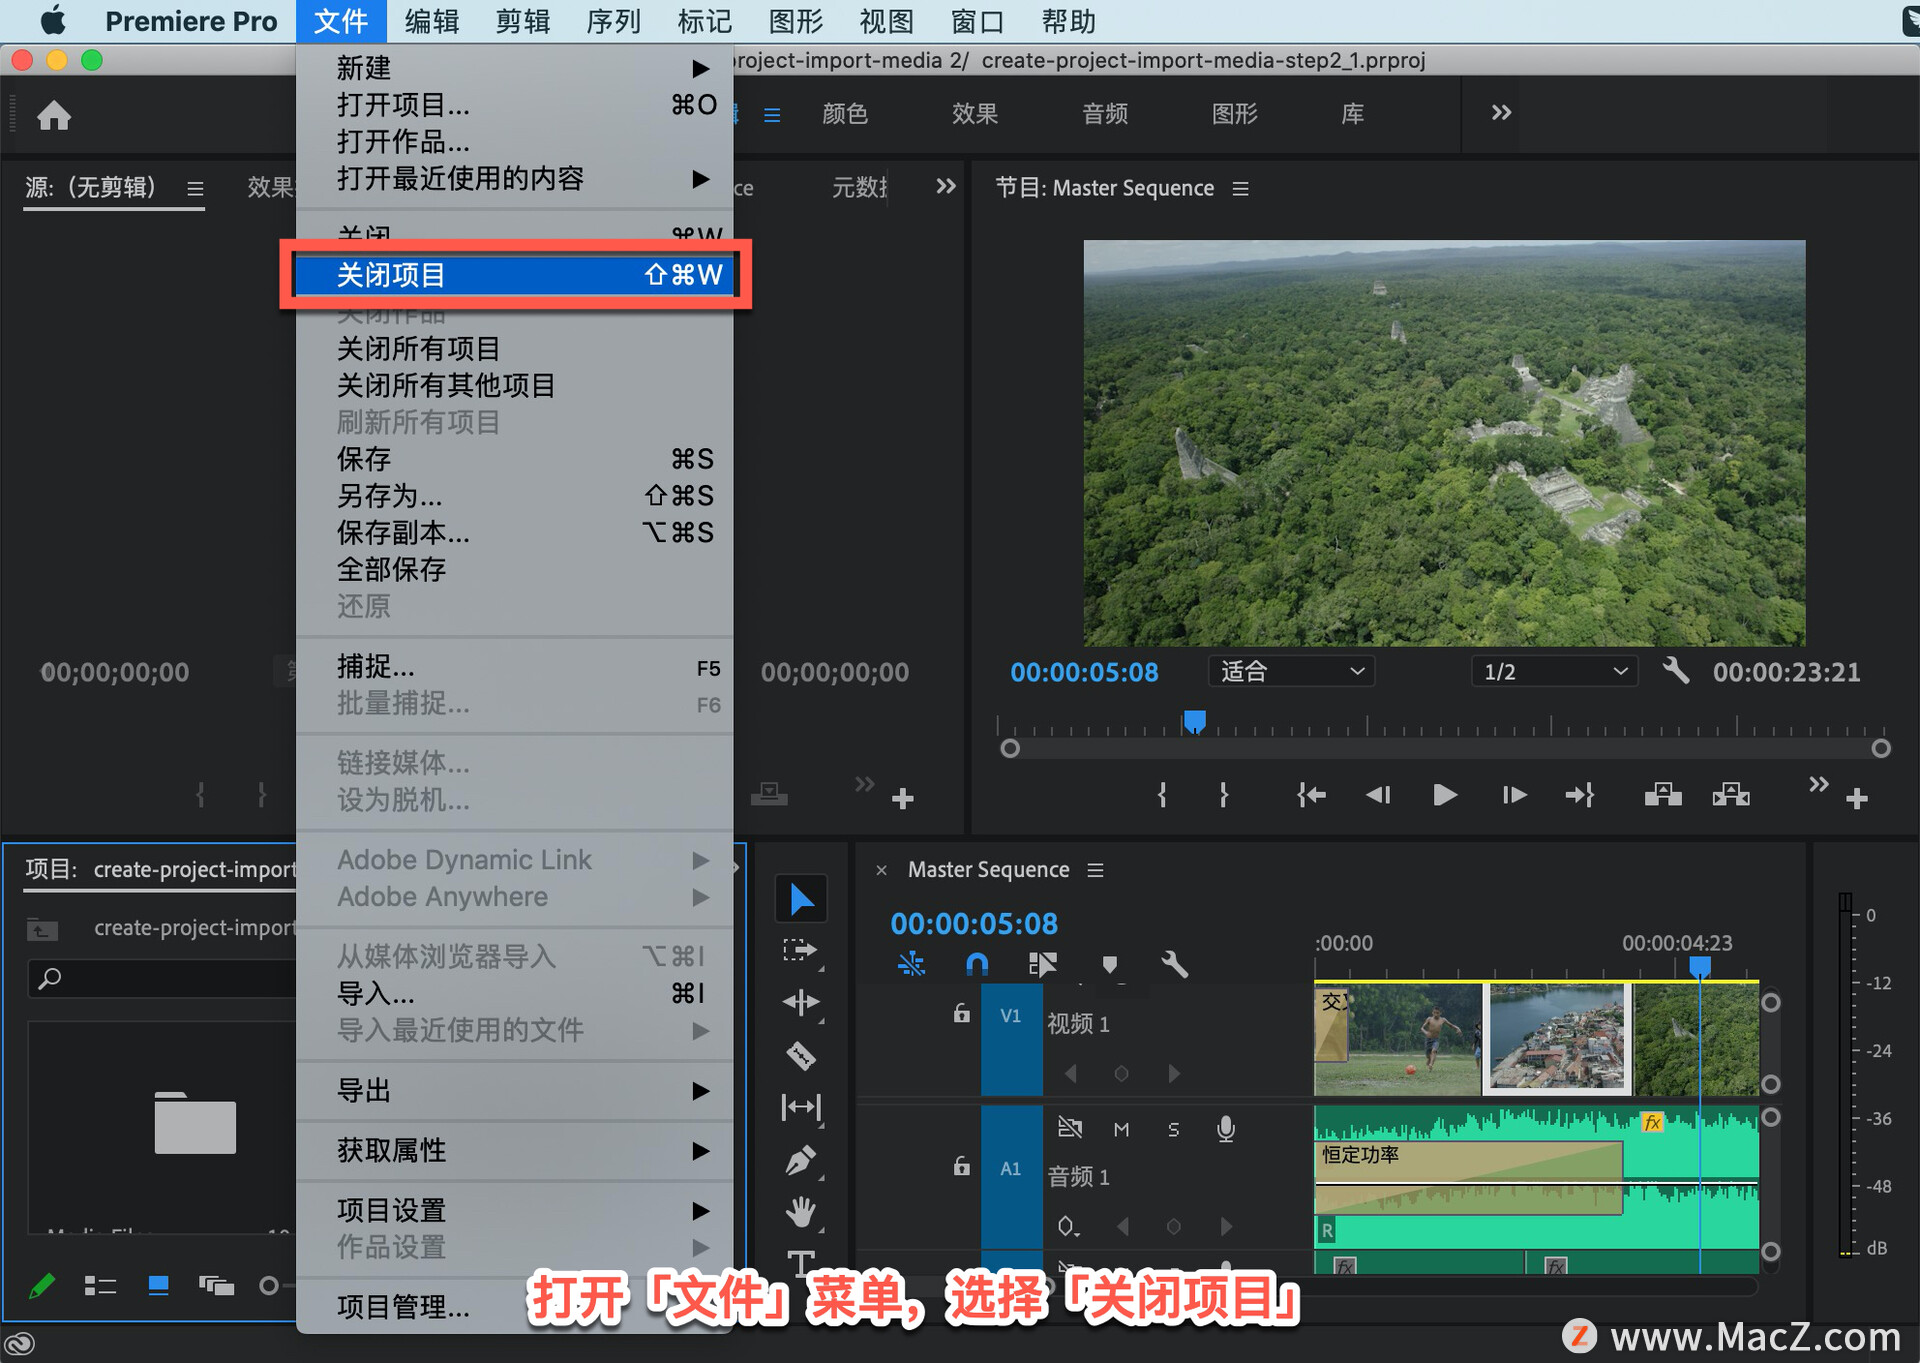Viewport: 1920px width, 1363px height.
Task: Play the Master Sequence in Program Monitor
Action: [x=1445, y=796]
